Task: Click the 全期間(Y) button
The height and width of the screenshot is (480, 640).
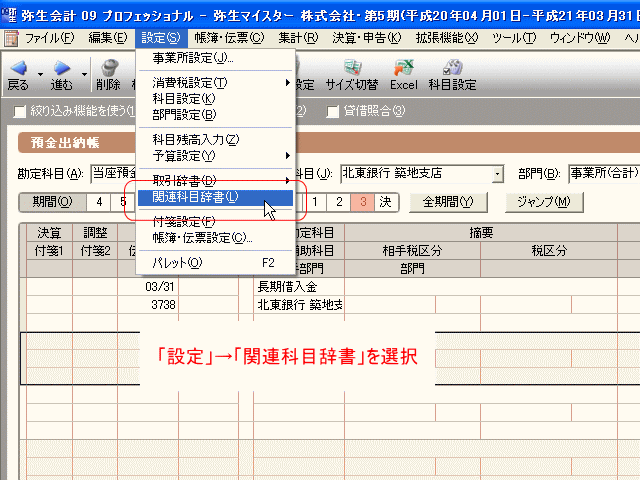Action: point(448,202)
